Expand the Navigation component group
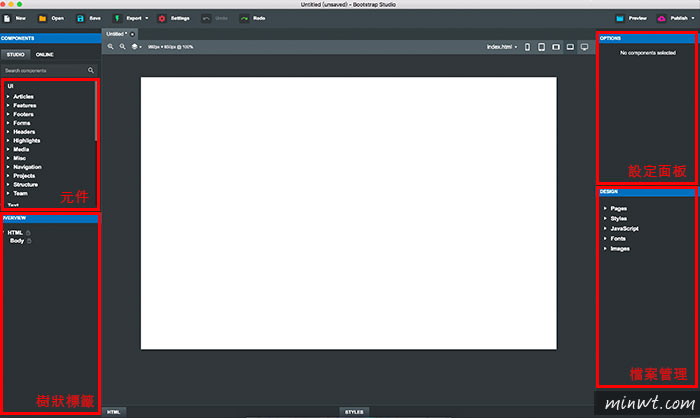 (x=8, y=167)
